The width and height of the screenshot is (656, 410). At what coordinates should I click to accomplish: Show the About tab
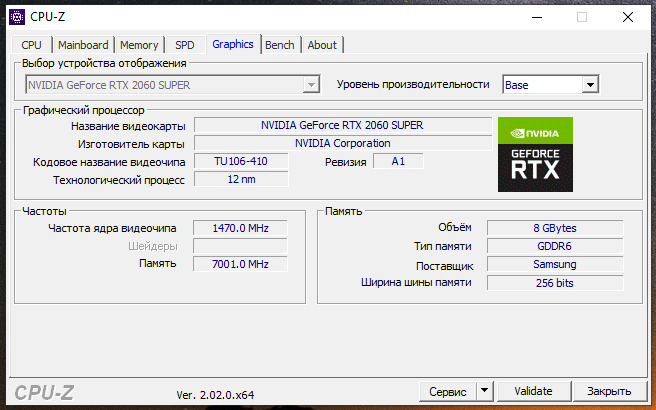click(x=322, y=45)
